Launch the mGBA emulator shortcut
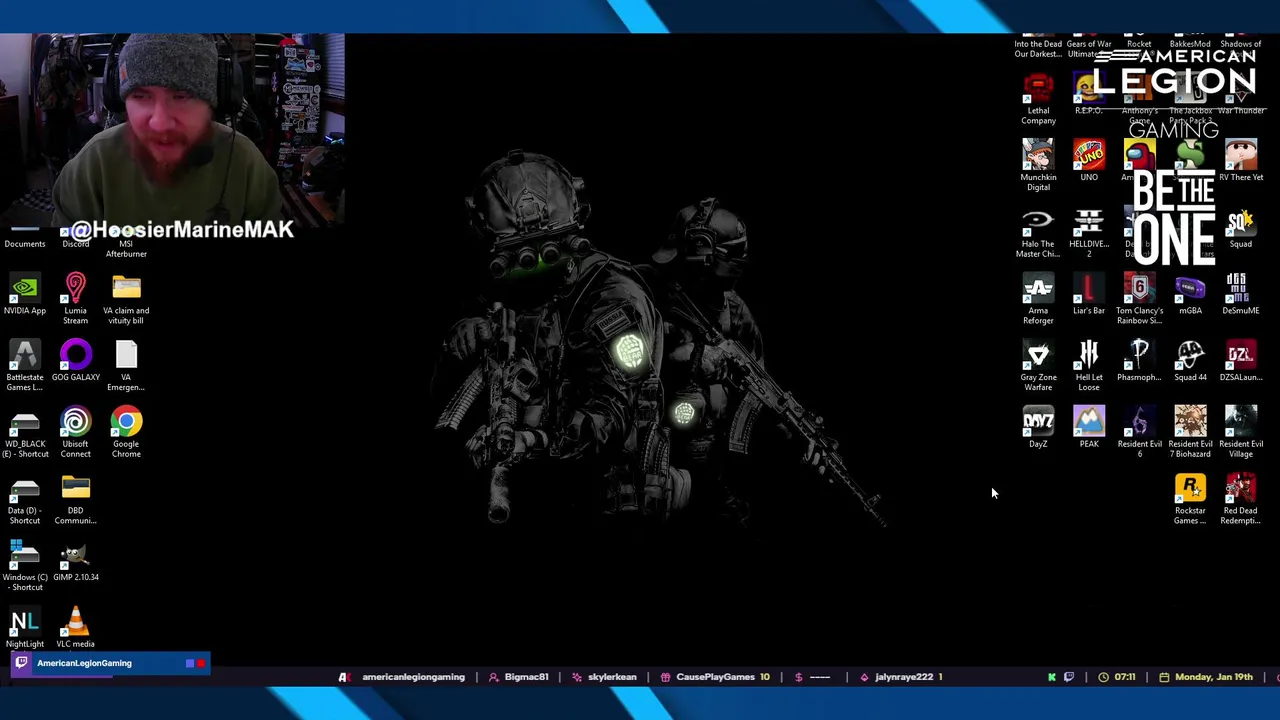 coord(1190,294)
